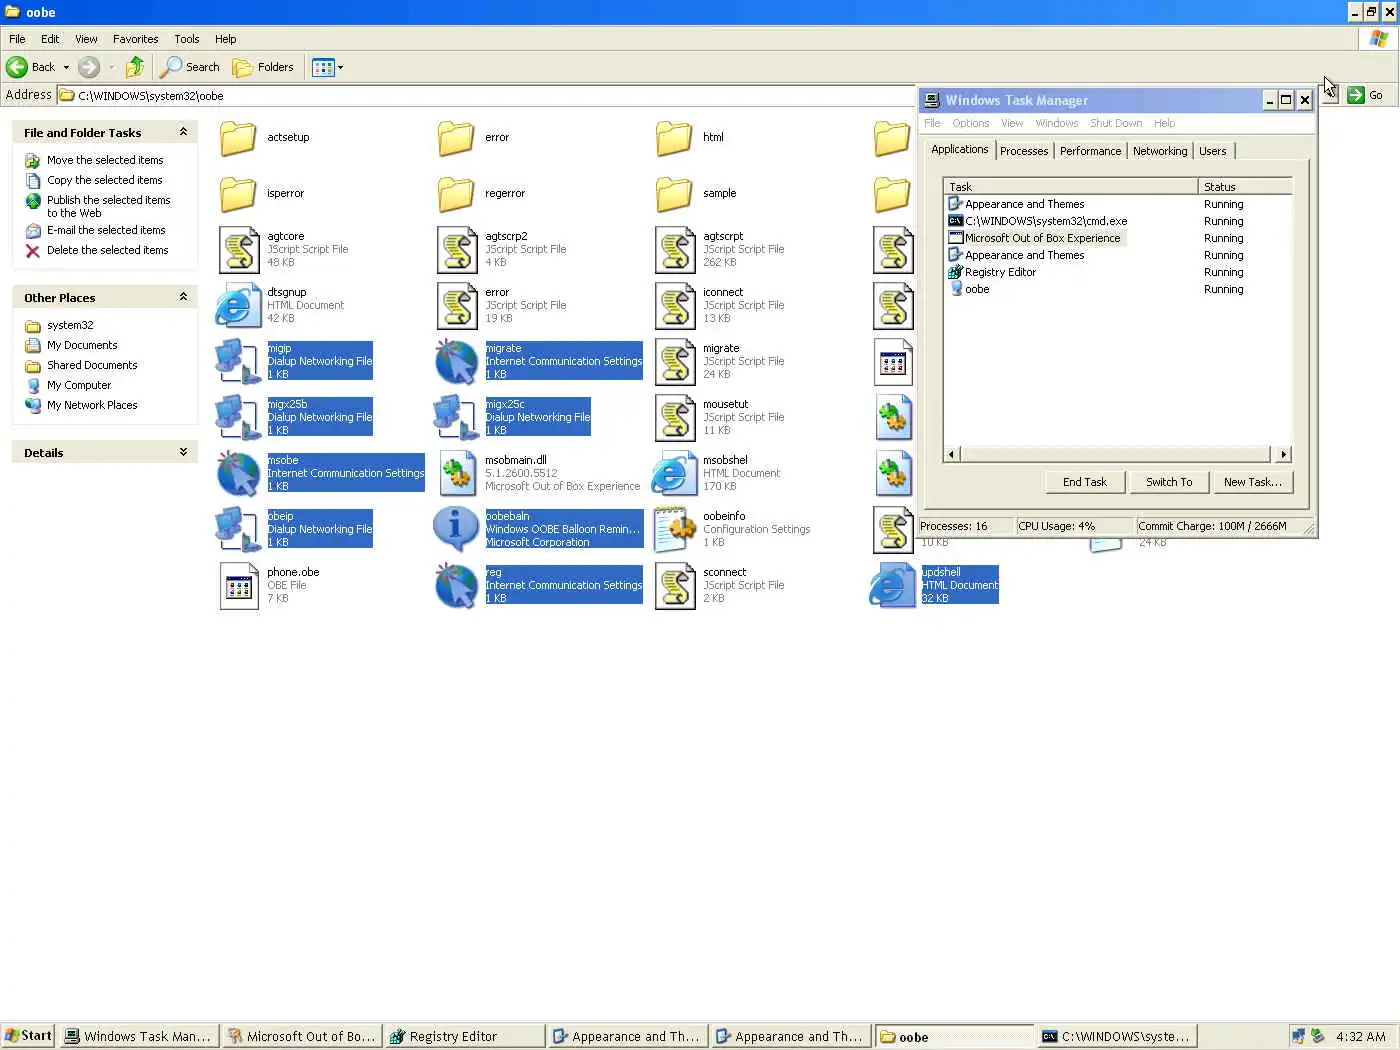This screenshot has height=1050, width=1400.
Task: Click E-mail the selected items link
Action: [x=106, y=230]
